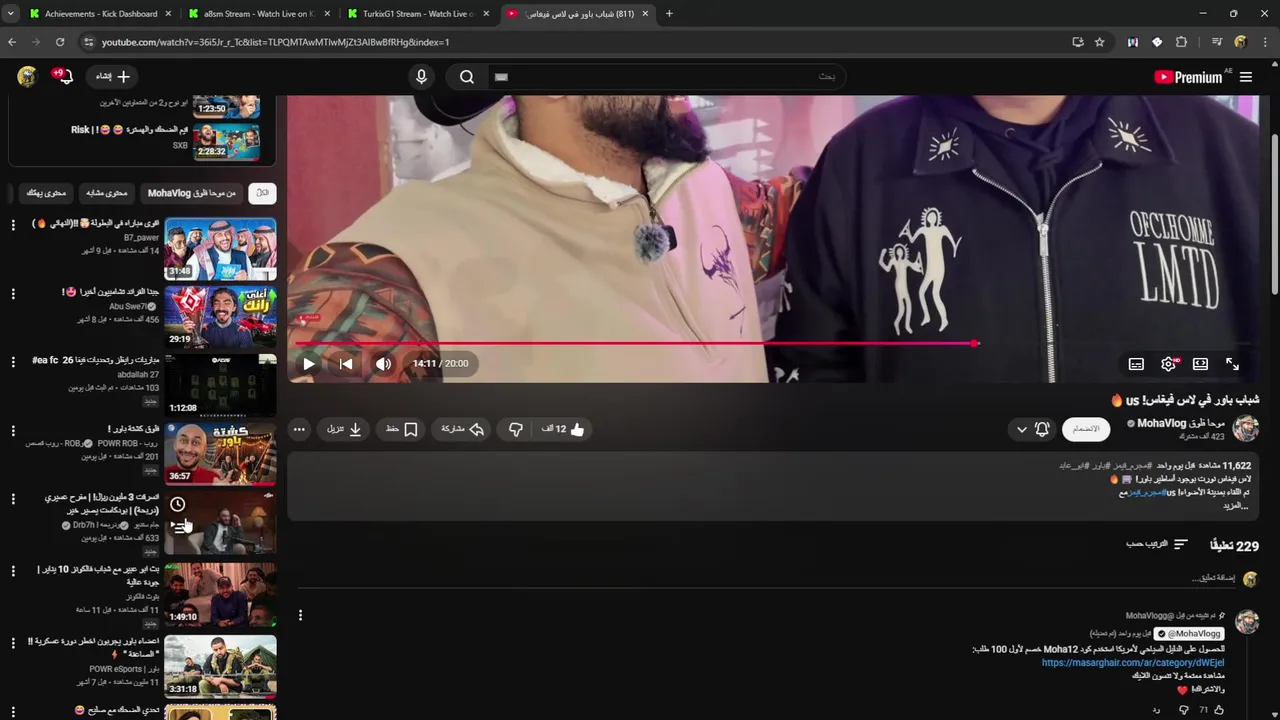The image size is (1280, 720).
Task: Select the الكل filter chip
Action: [x=262, y=193]
